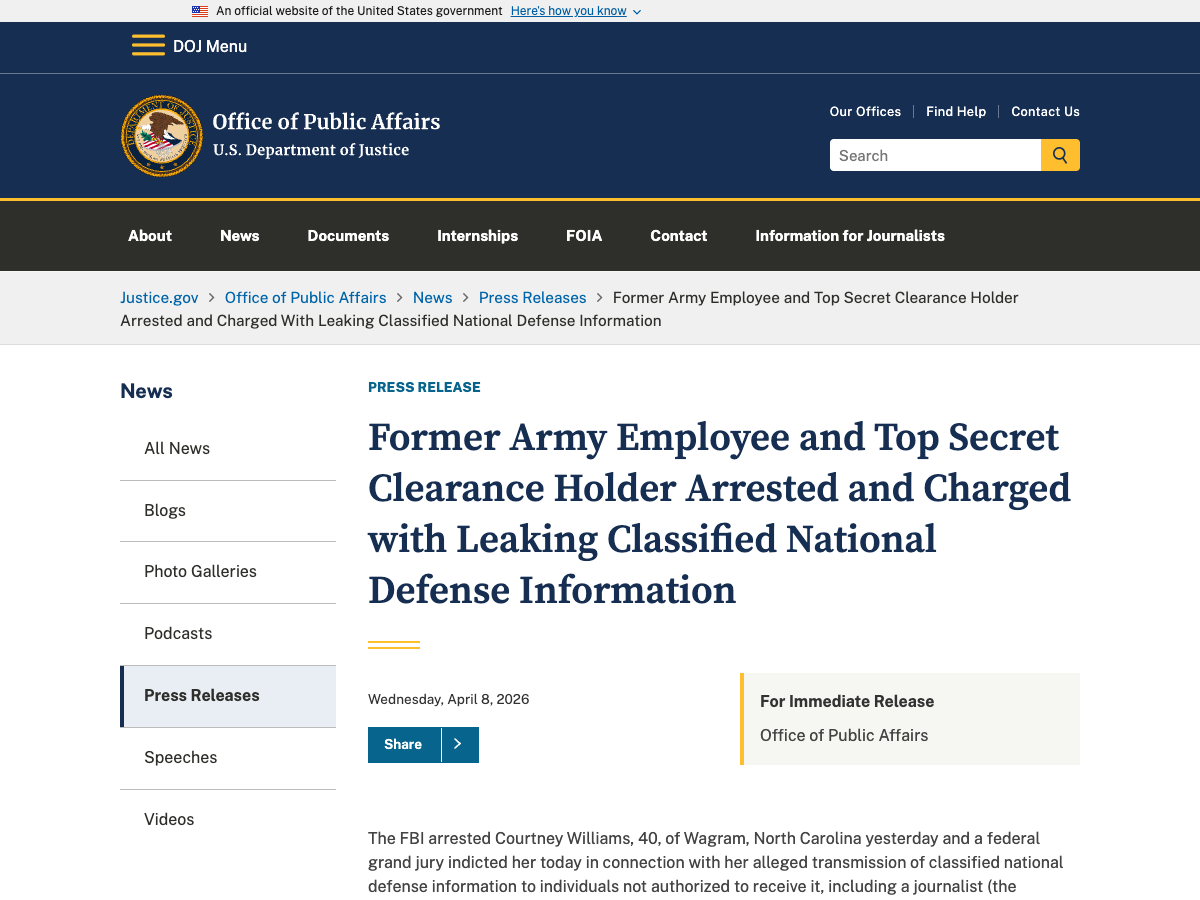Click the Department of Justice seal logo
Image resolution: width=1200 pixels, height=900 pixels.
click(161, 136)
